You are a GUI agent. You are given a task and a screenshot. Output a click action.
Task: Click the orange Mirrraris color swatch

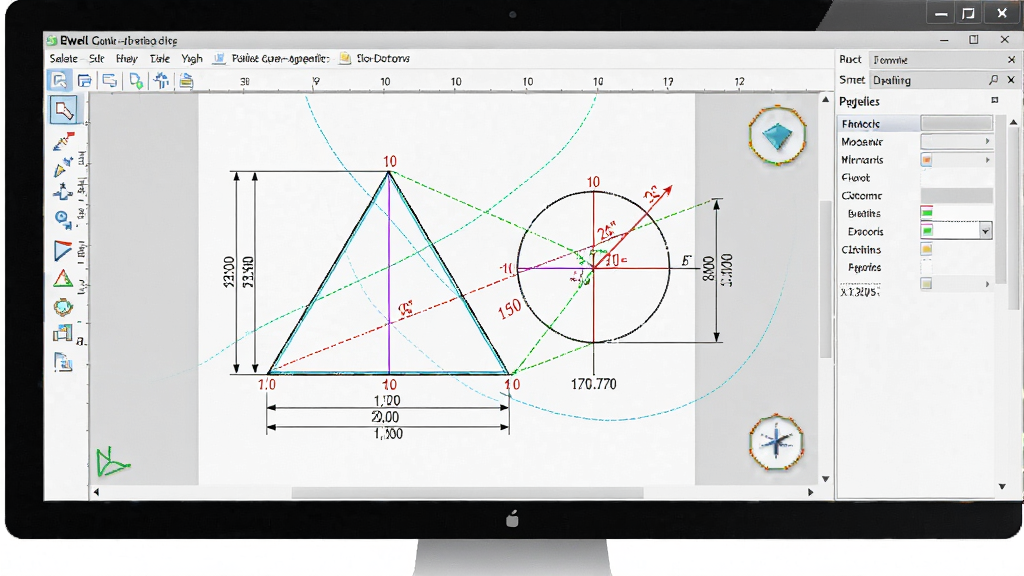coord(926,160)
